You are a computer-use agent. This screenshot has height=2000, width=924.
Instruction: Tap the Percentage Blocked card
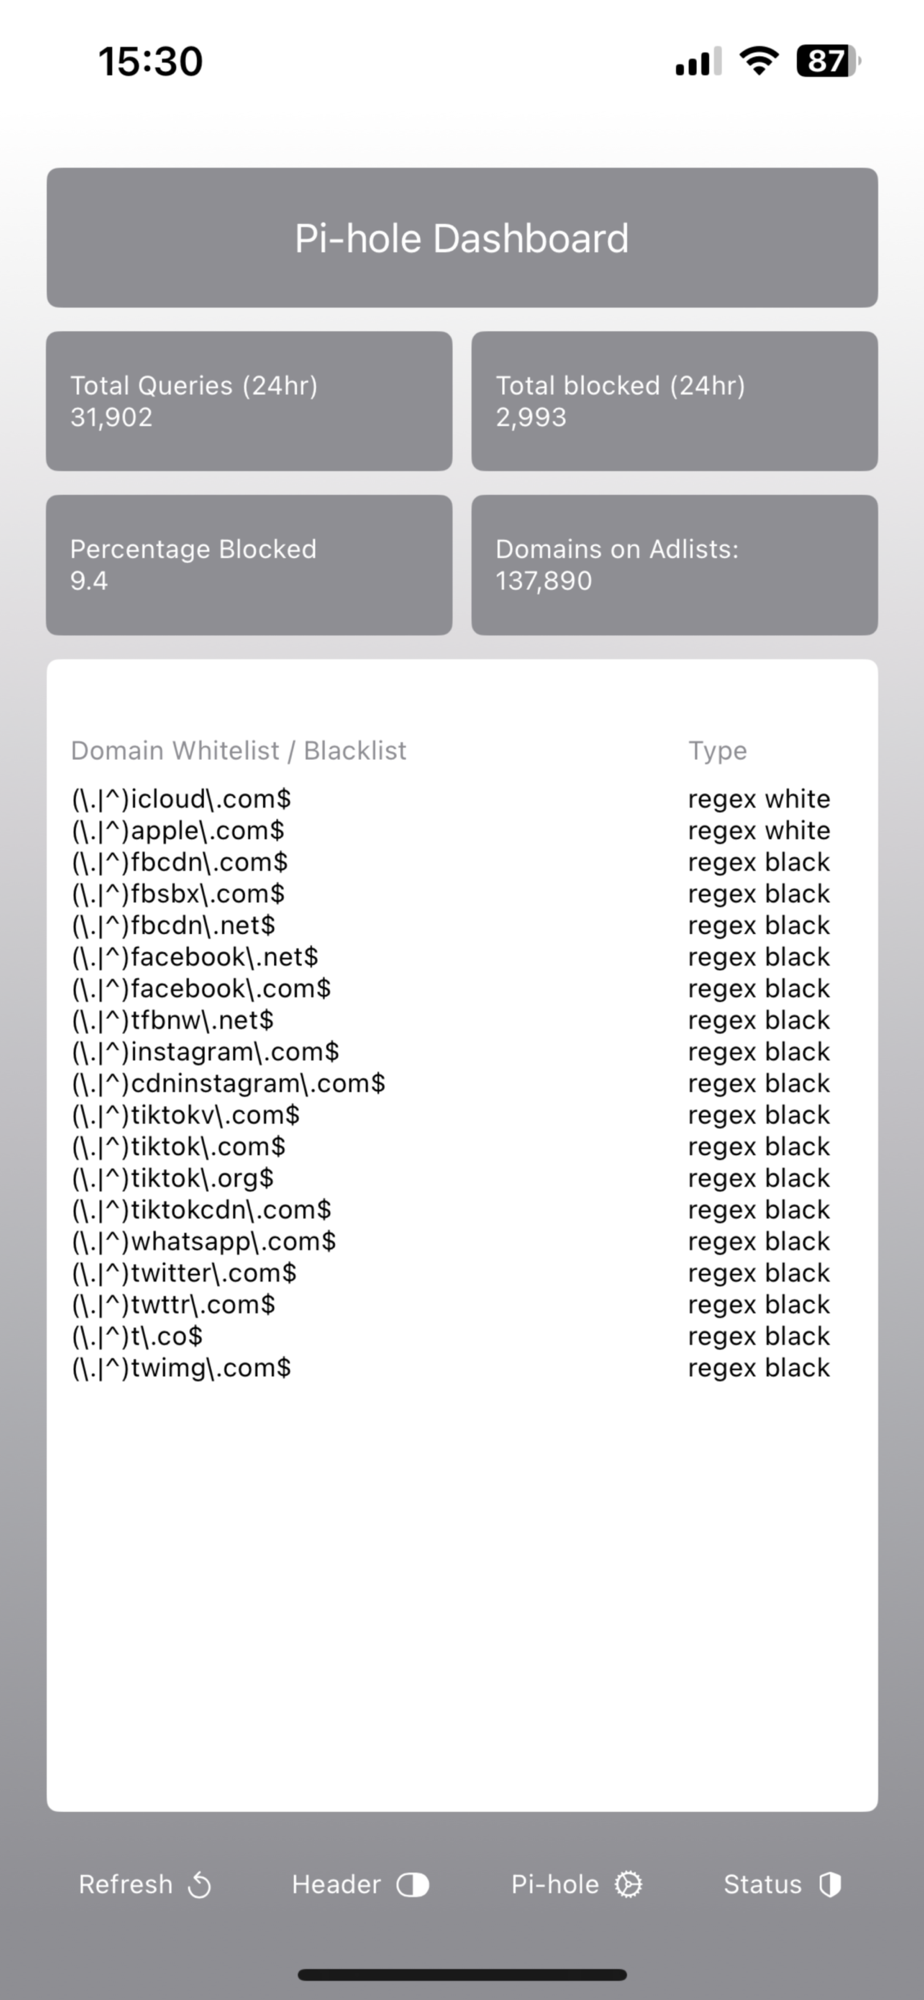[x=249, y=565]
